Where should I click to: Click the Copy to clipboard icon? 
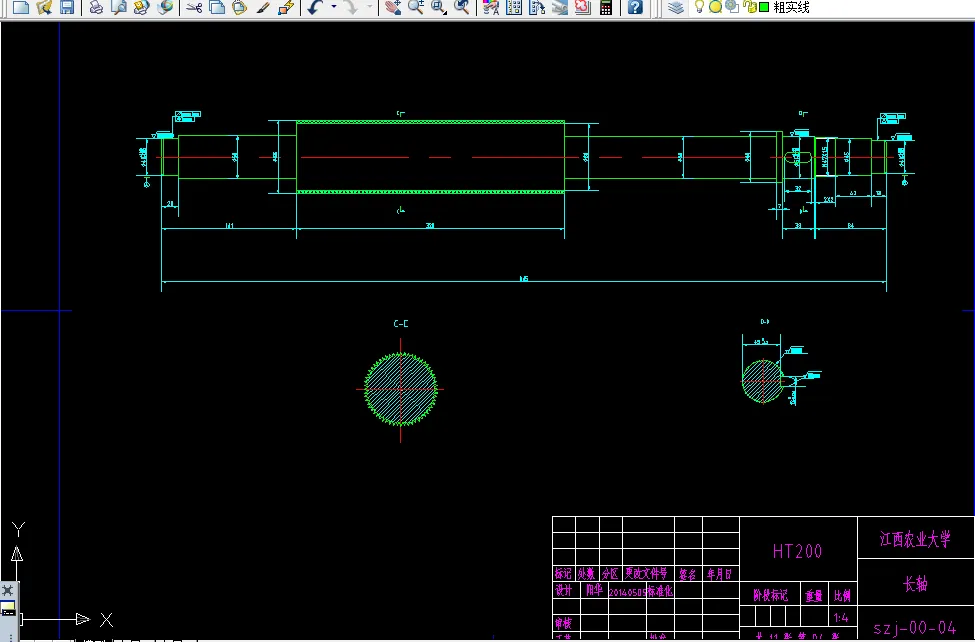[x=217, y=7]
